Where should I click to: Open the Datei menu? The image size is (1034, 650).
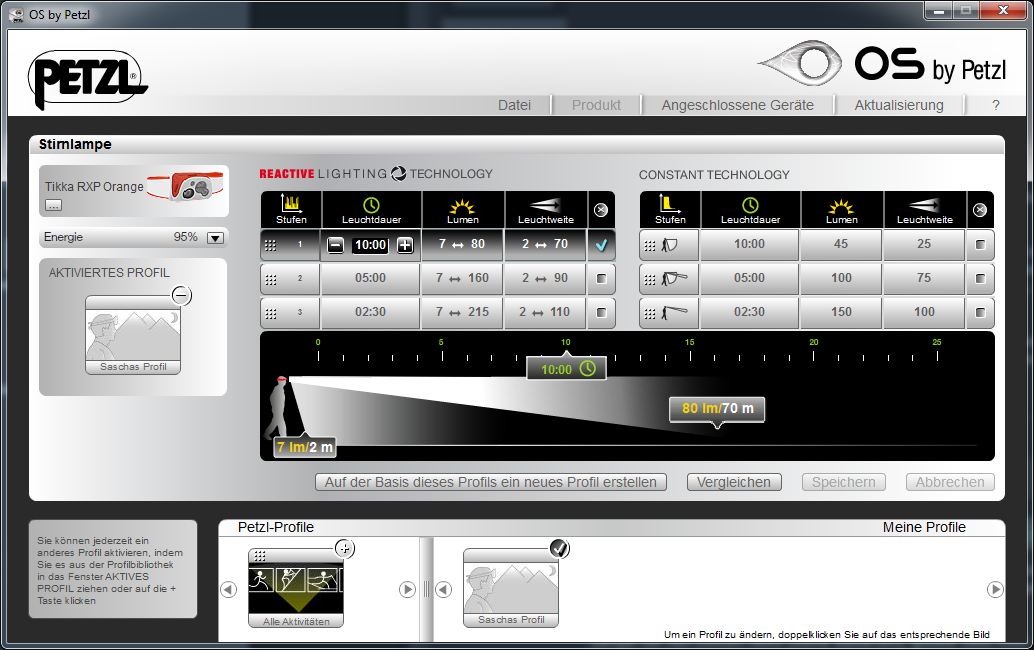(x=514, y=105)
